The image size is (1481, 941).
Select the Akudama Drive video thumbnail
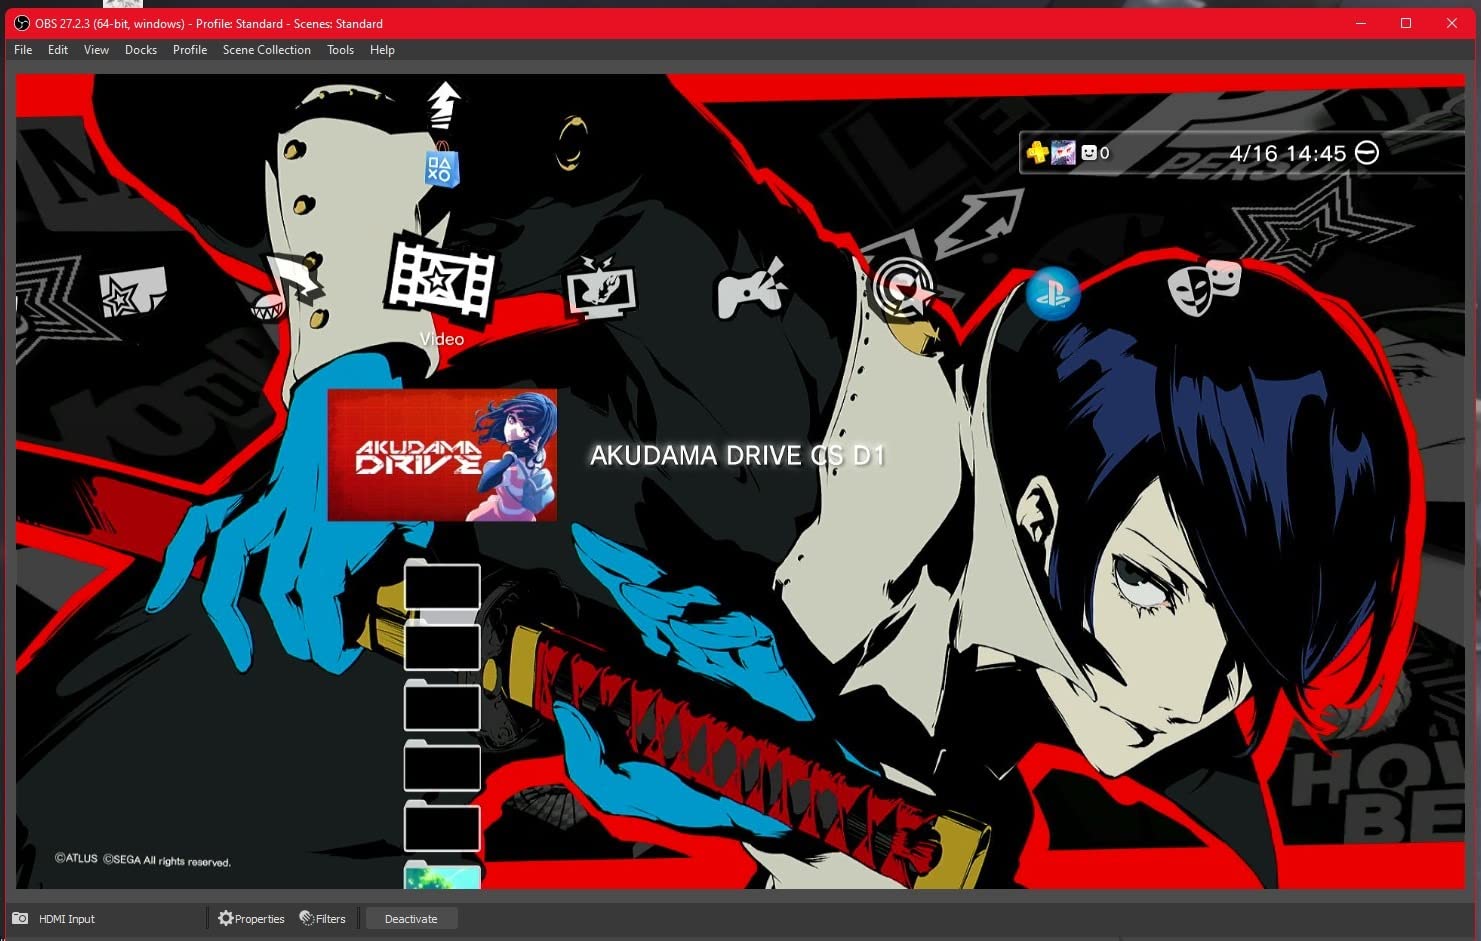442,455
